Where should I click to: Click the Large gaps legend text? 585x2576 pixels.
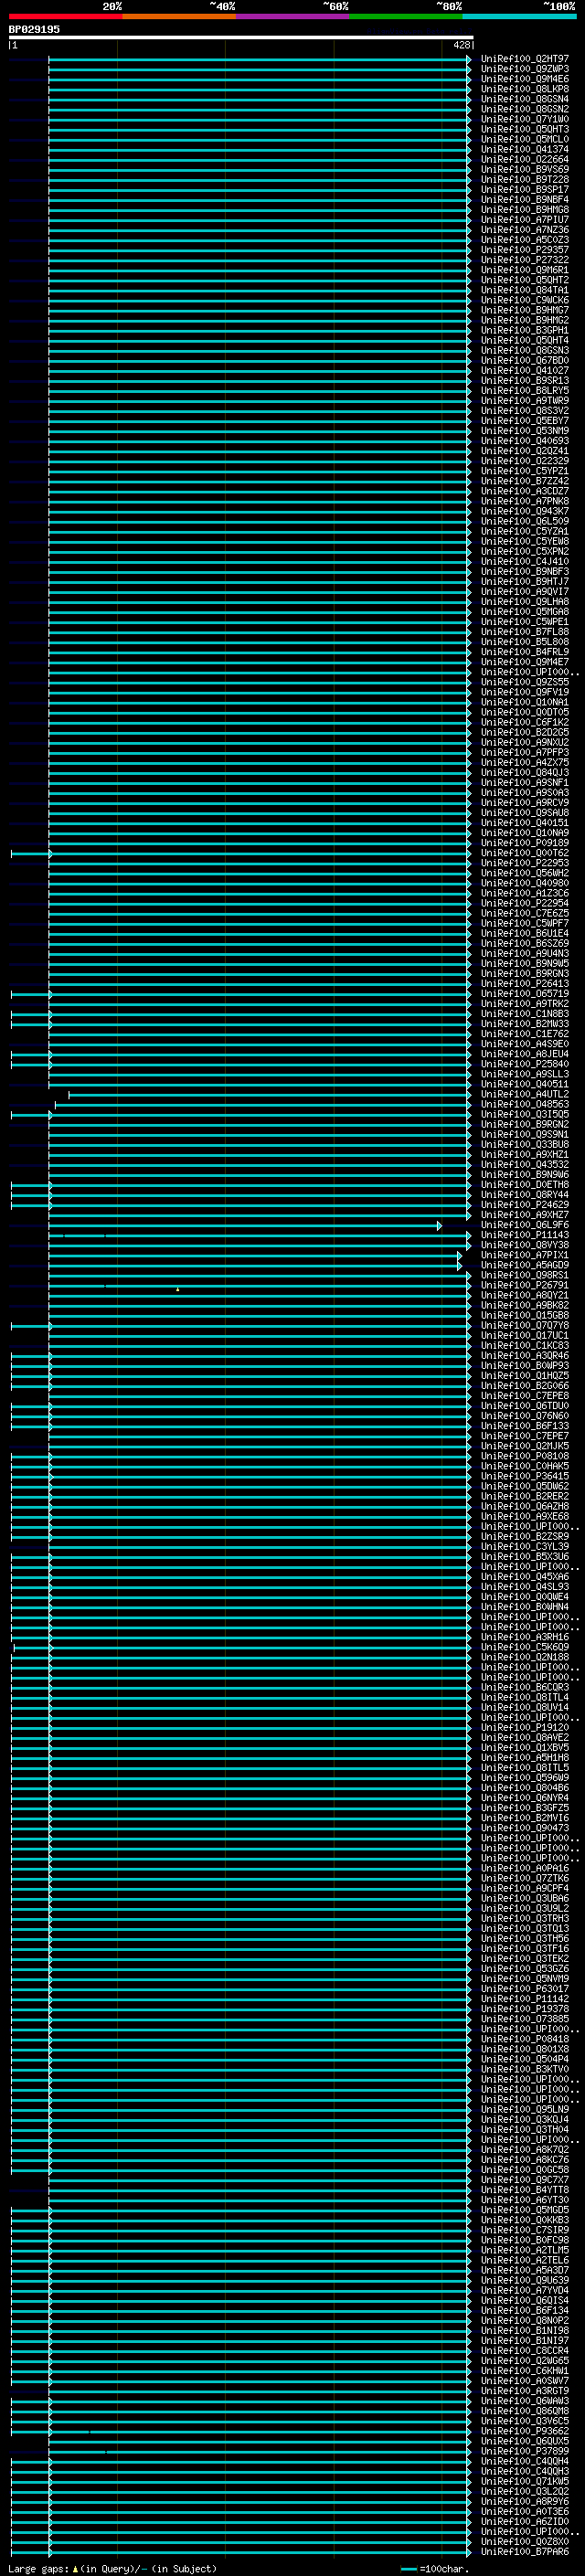[x=113, y=2568]
